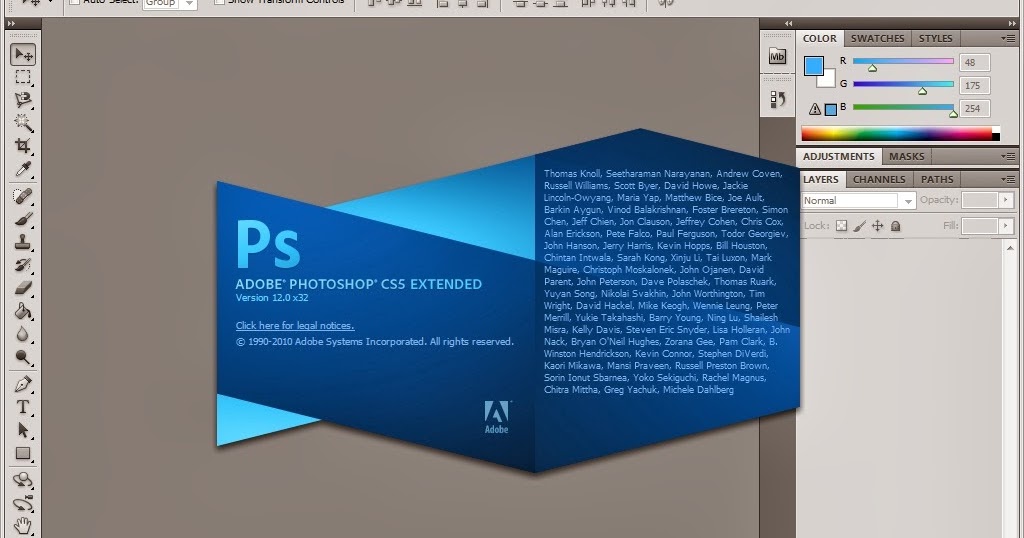Click the 'Version 12.0 x32' text
This screenshot has width=1024, height=538.
click(x=272, y=298)
